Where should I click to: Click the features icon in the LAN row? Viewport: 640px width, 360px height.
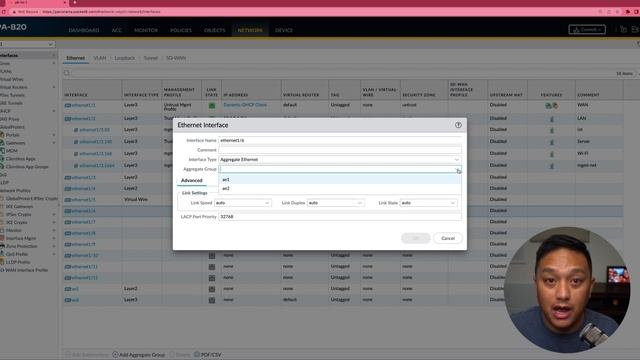pyautogui.click(x=552, y=119)
